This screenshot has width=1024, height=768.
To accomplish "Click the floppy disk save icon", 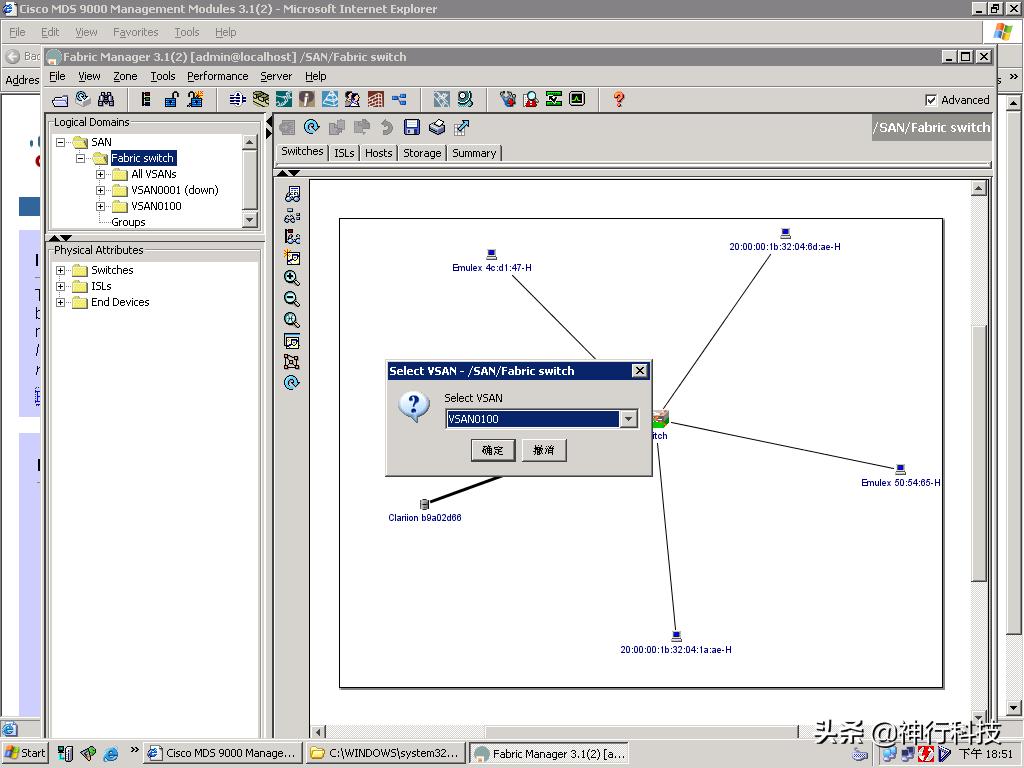I will [x=412, y=127].
